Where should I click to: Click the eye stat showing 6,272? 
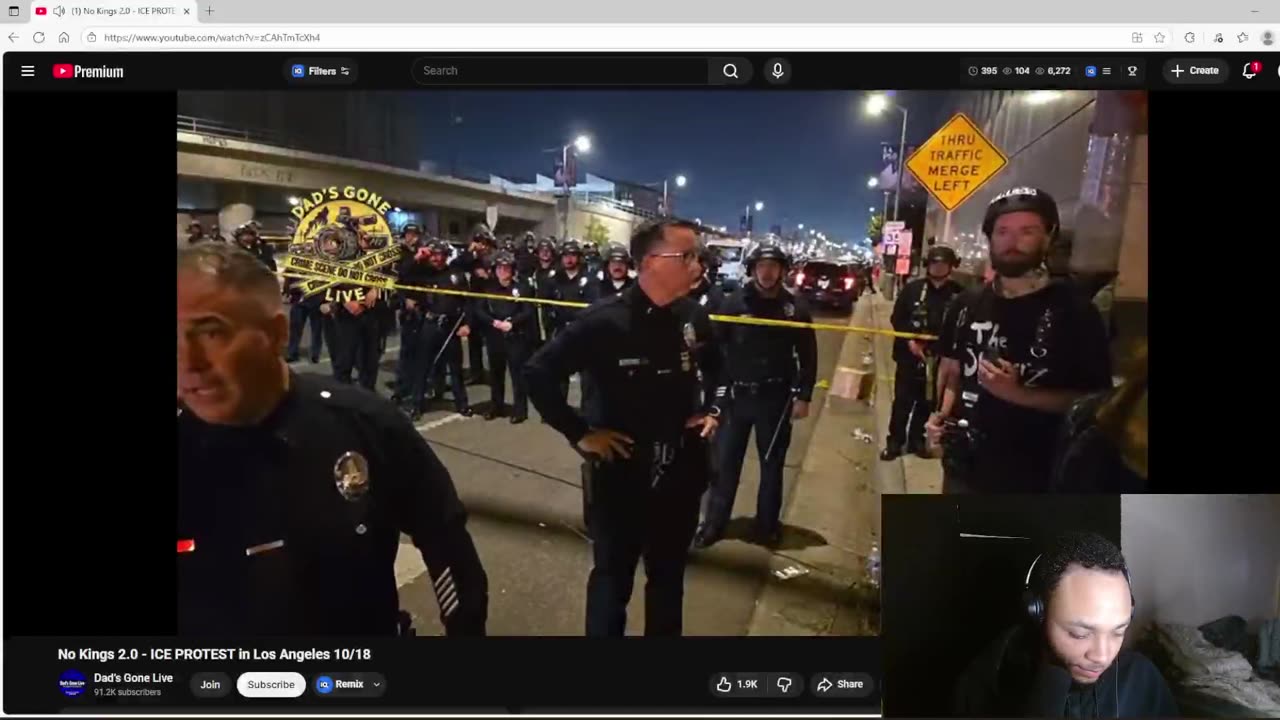[1052, 71]
